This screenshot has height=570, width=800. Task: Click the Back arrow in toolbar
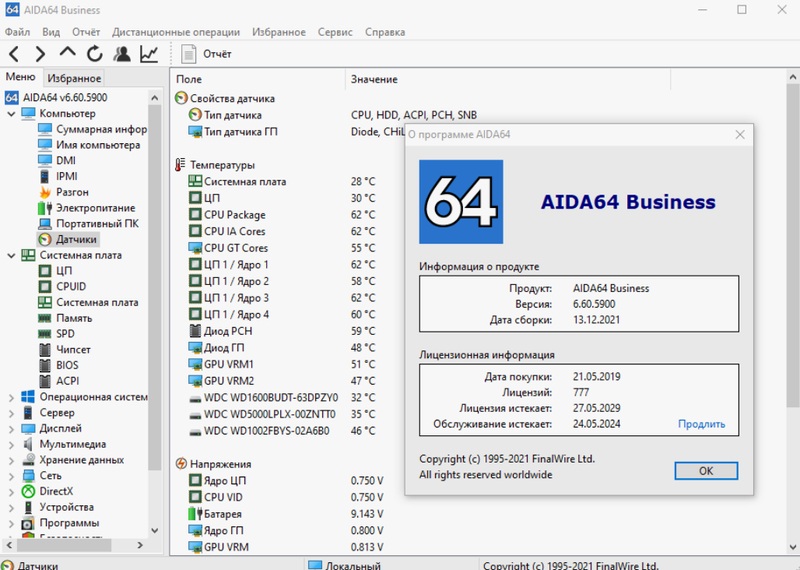[14, 54]
